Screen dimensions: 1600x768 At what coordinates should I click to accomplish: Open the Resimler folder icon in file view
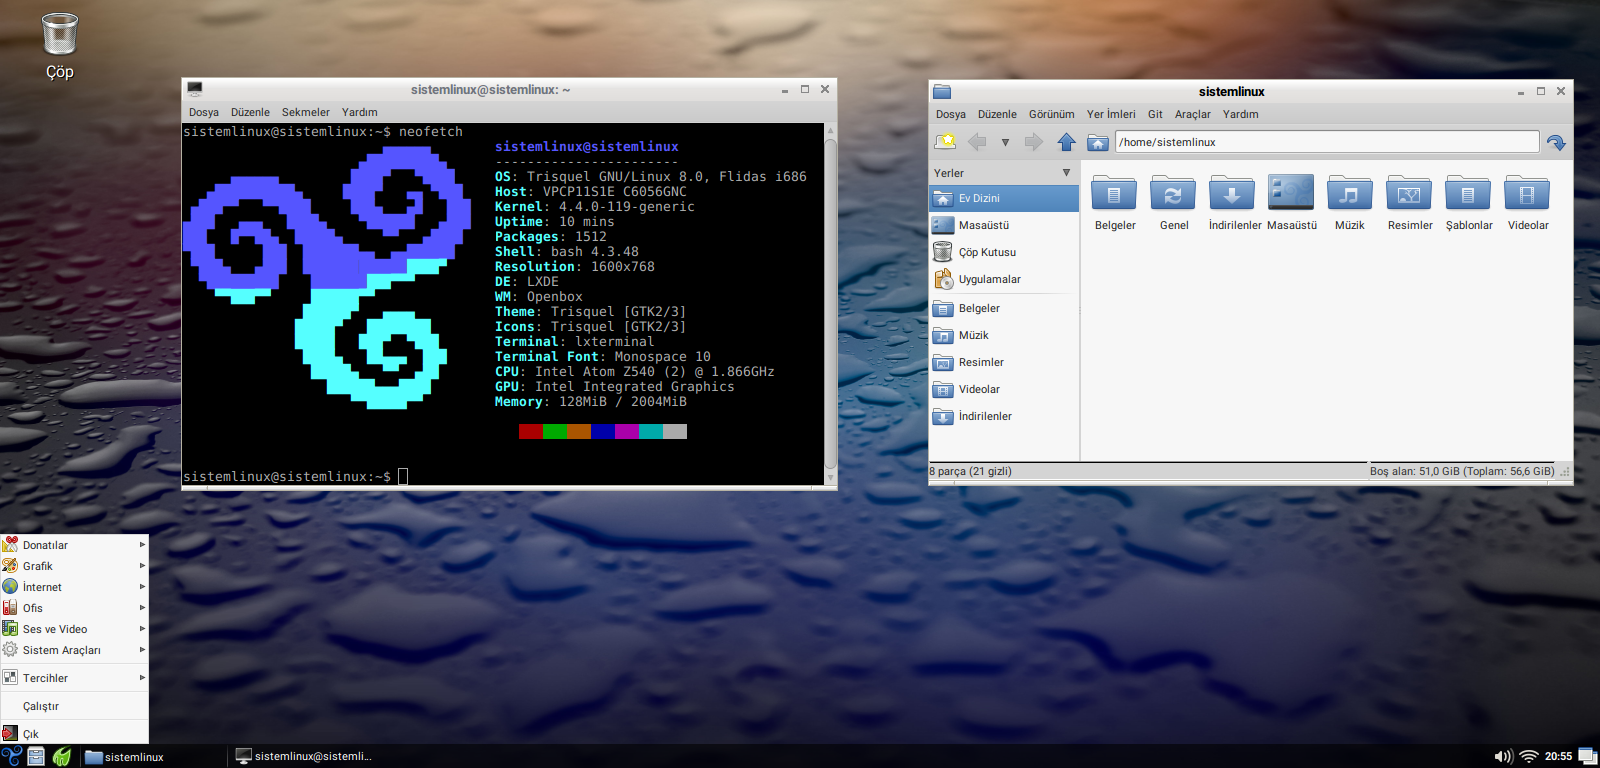(x=1409, y=193)
